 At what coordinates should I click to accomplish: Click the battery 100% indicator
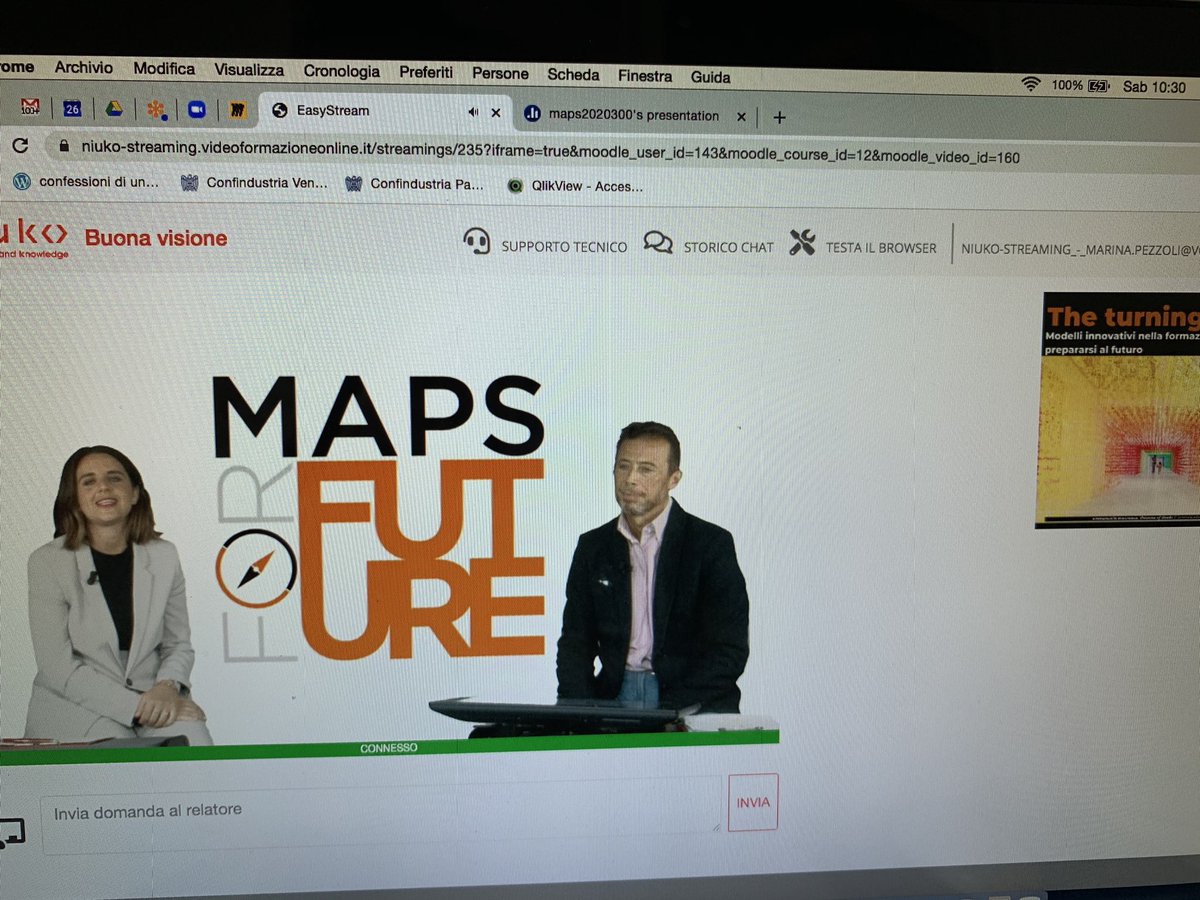(x=1081, y=86)
